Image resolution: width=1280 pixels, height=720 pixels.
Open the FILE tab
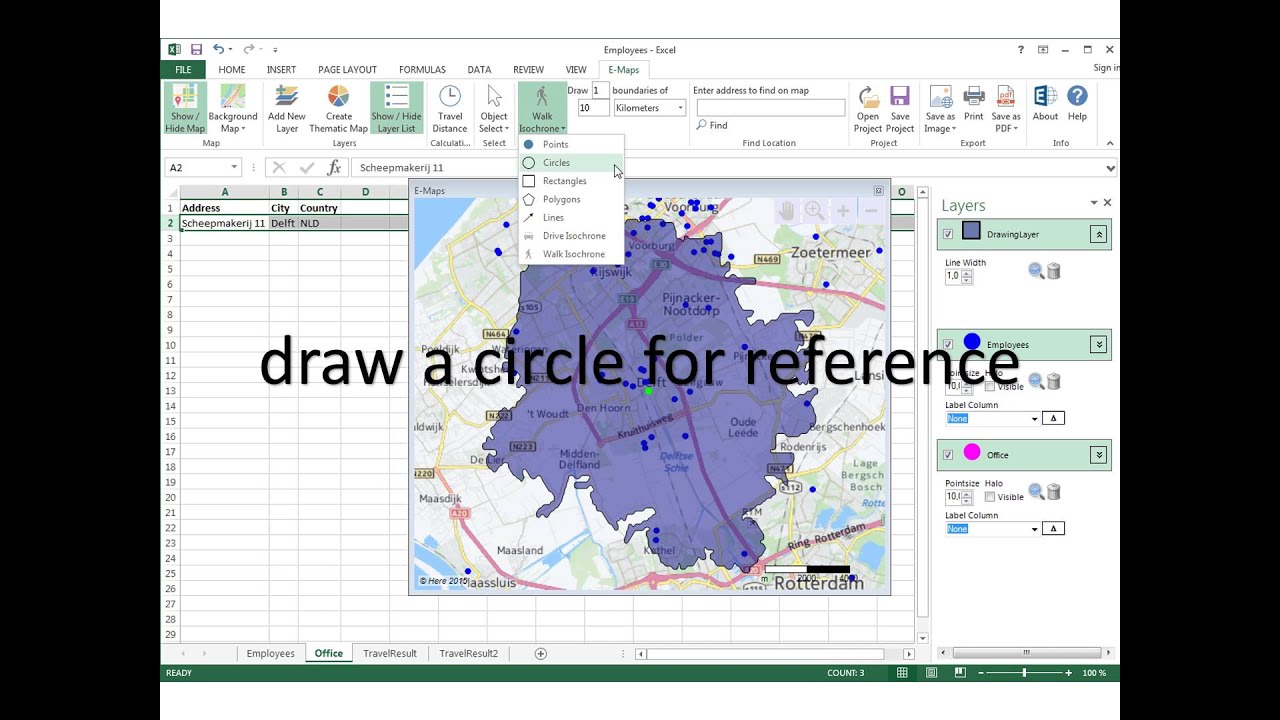tap(183, 70)
